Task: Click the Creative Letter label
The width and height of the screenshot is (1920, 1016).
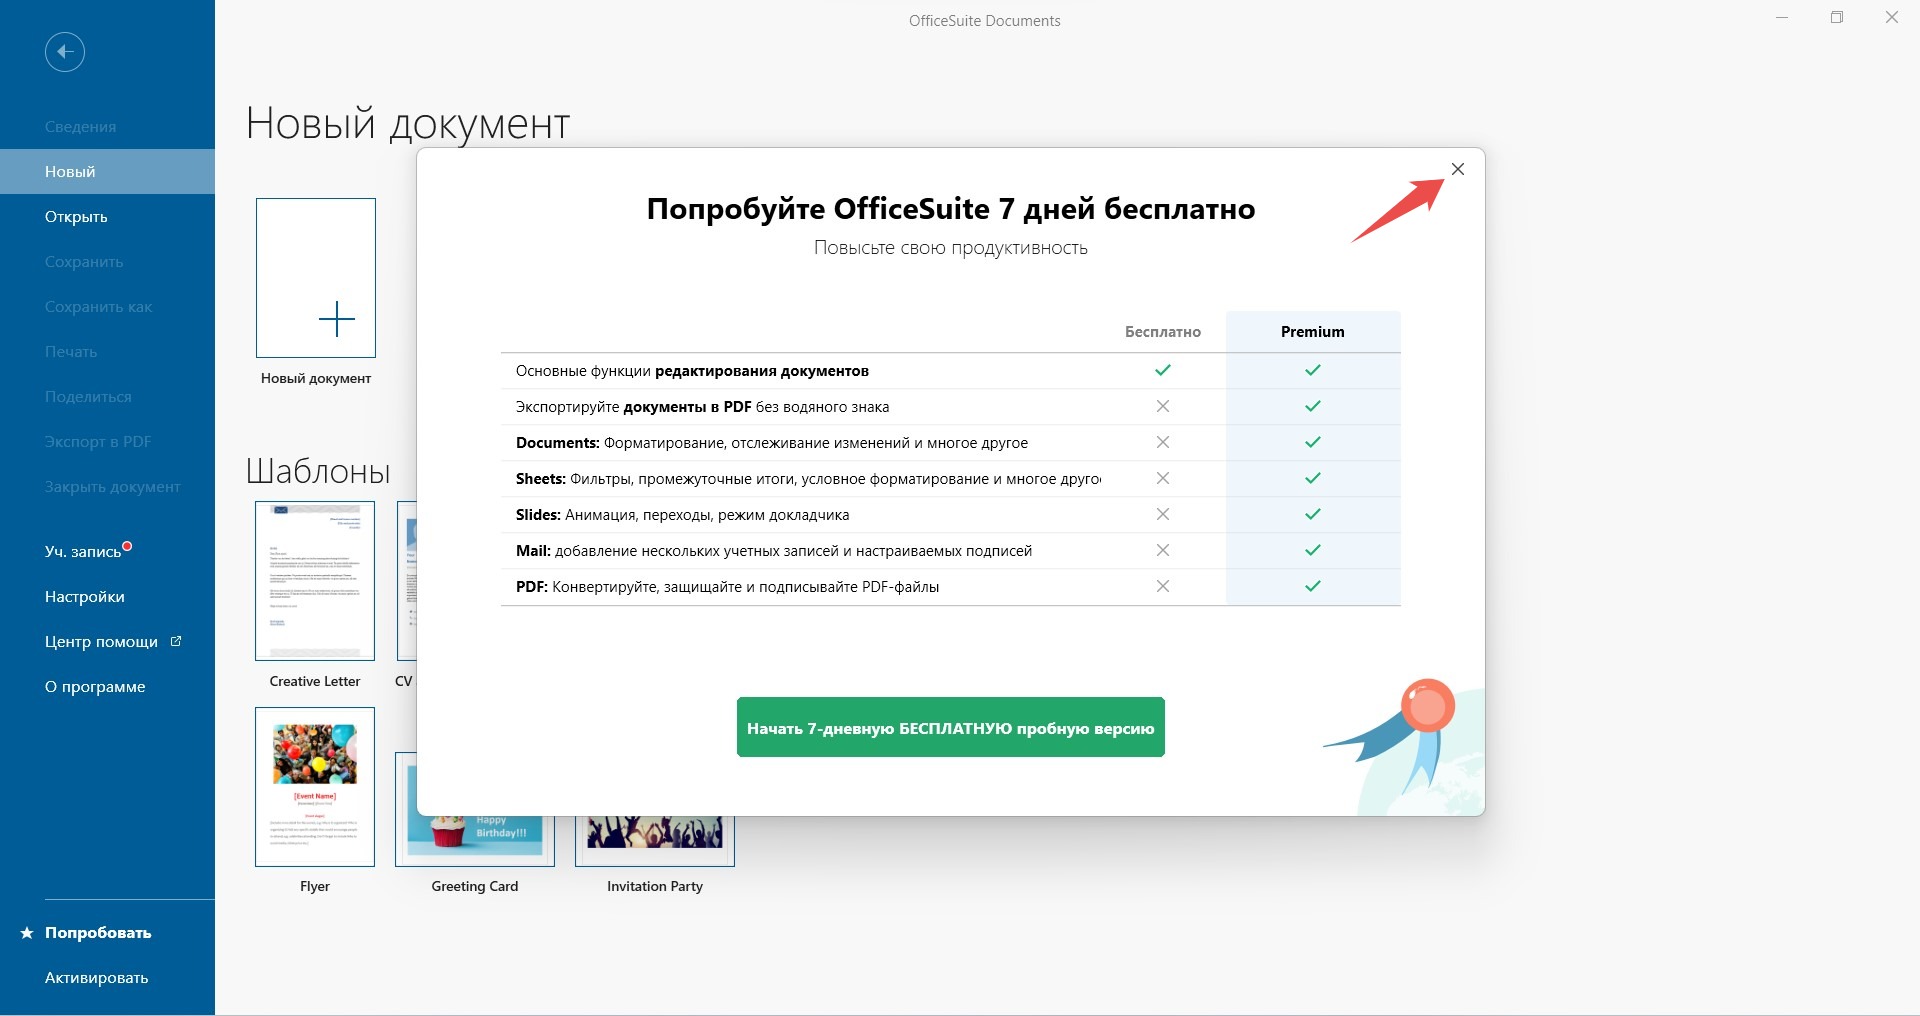Action: [315, 681]
